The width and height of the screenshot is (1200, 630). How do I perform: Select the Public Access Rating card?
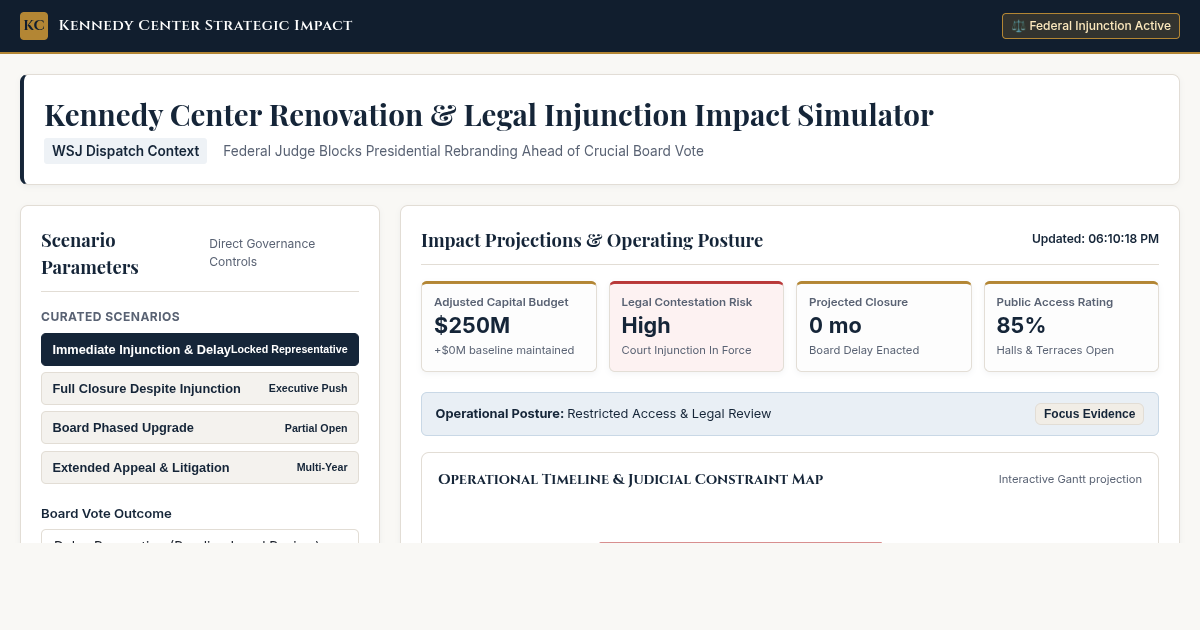(x=1071, y=326)
